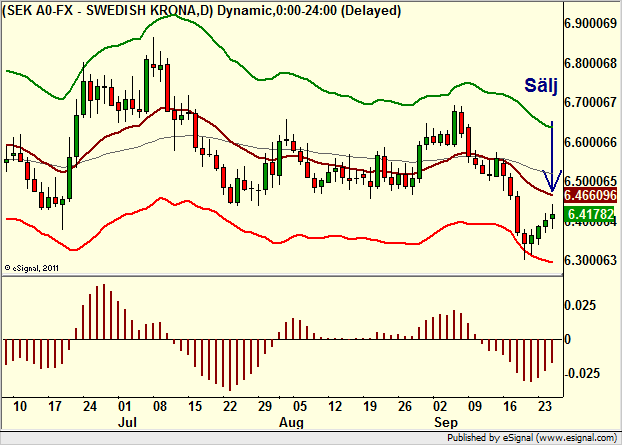Click the dark red 6.466096 value tag

click(590, 195)
